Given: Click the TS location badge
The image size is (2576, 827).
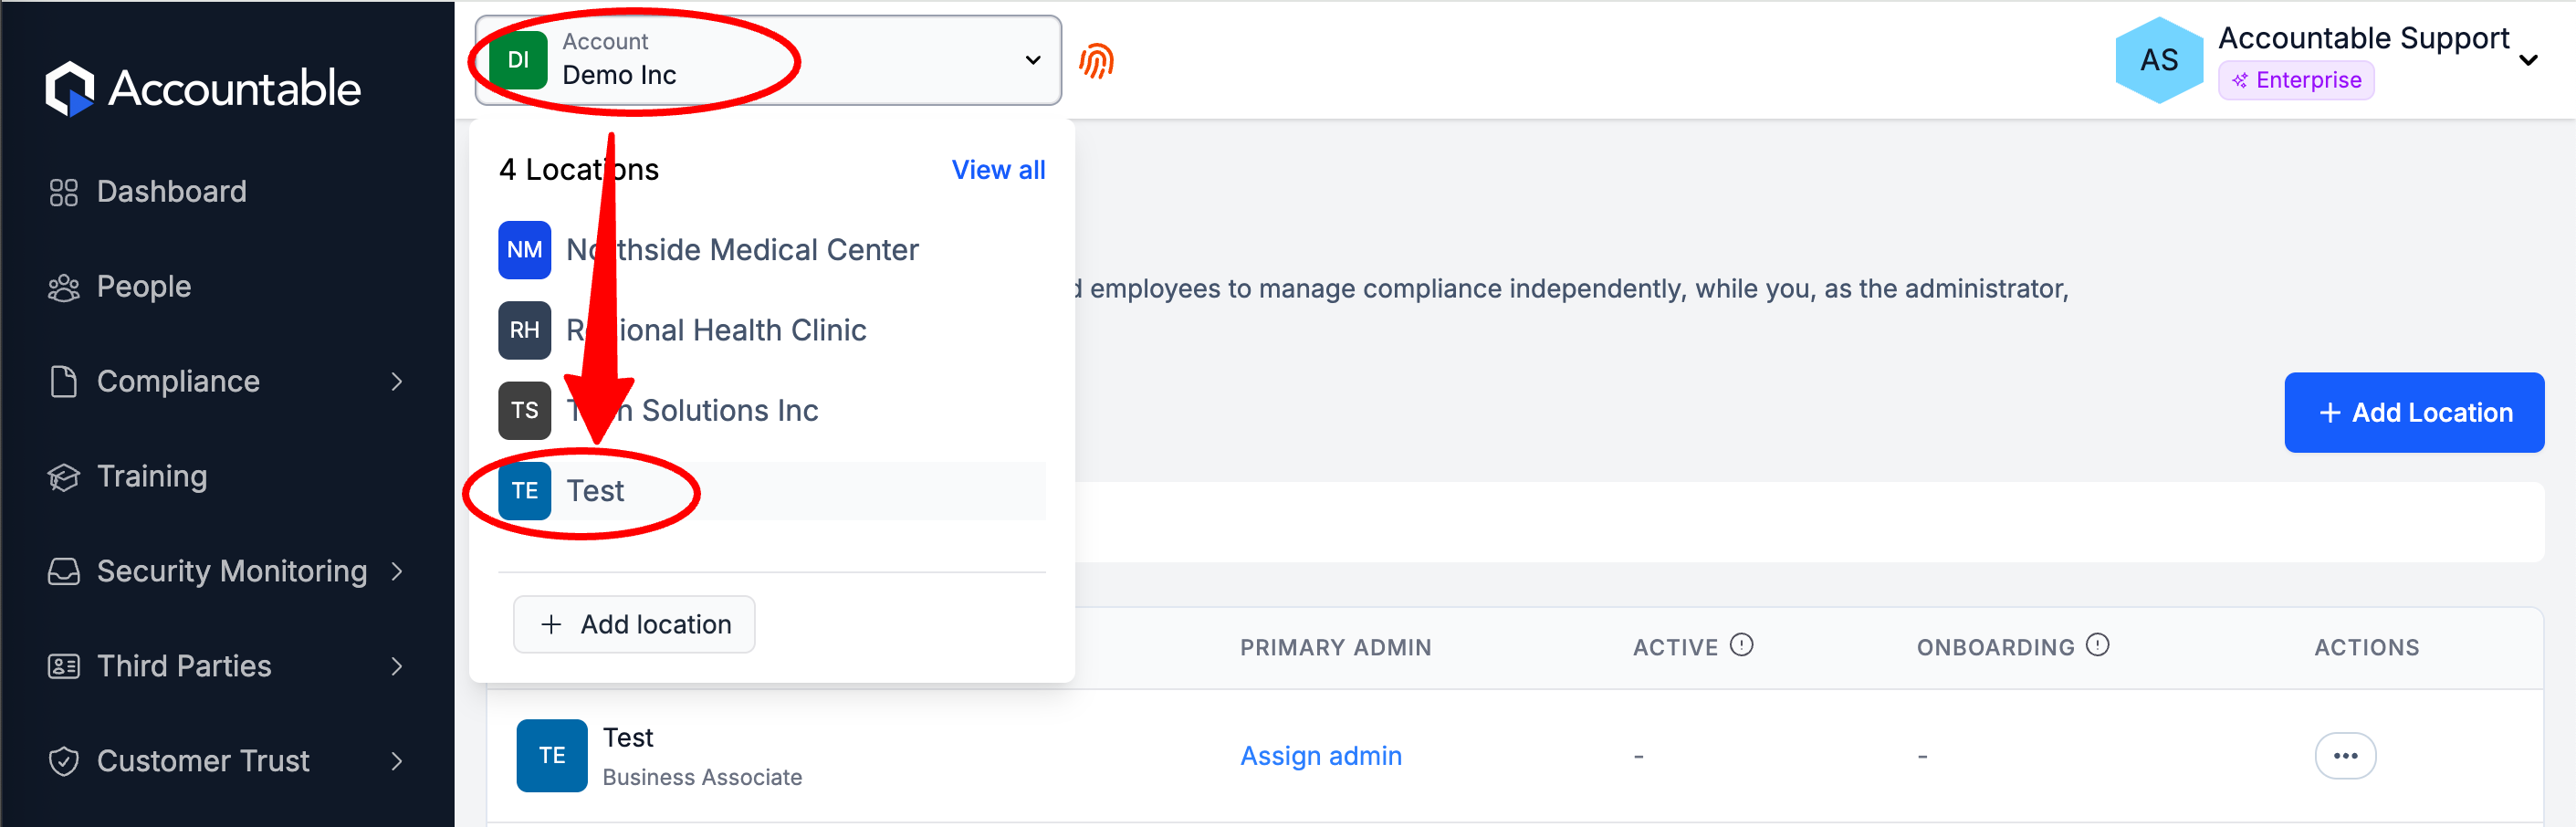Looking at the screenshot, I should point(524,410).
